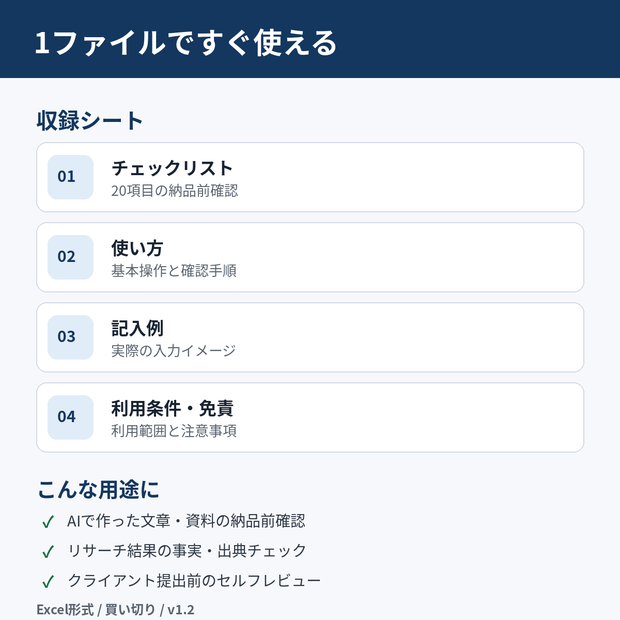This screenshot has width=620, height=620.
Task: Click checkmark beside クライアント提出前
Action: pos(48,582)
